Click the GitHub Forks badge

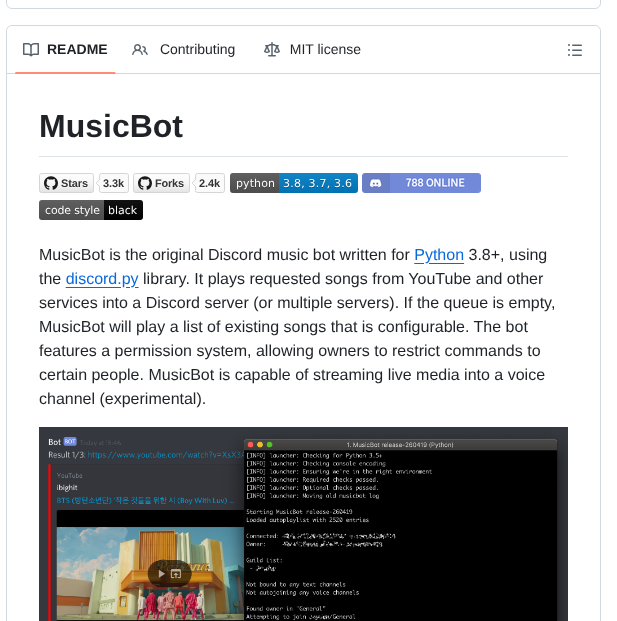click(162, 183)
